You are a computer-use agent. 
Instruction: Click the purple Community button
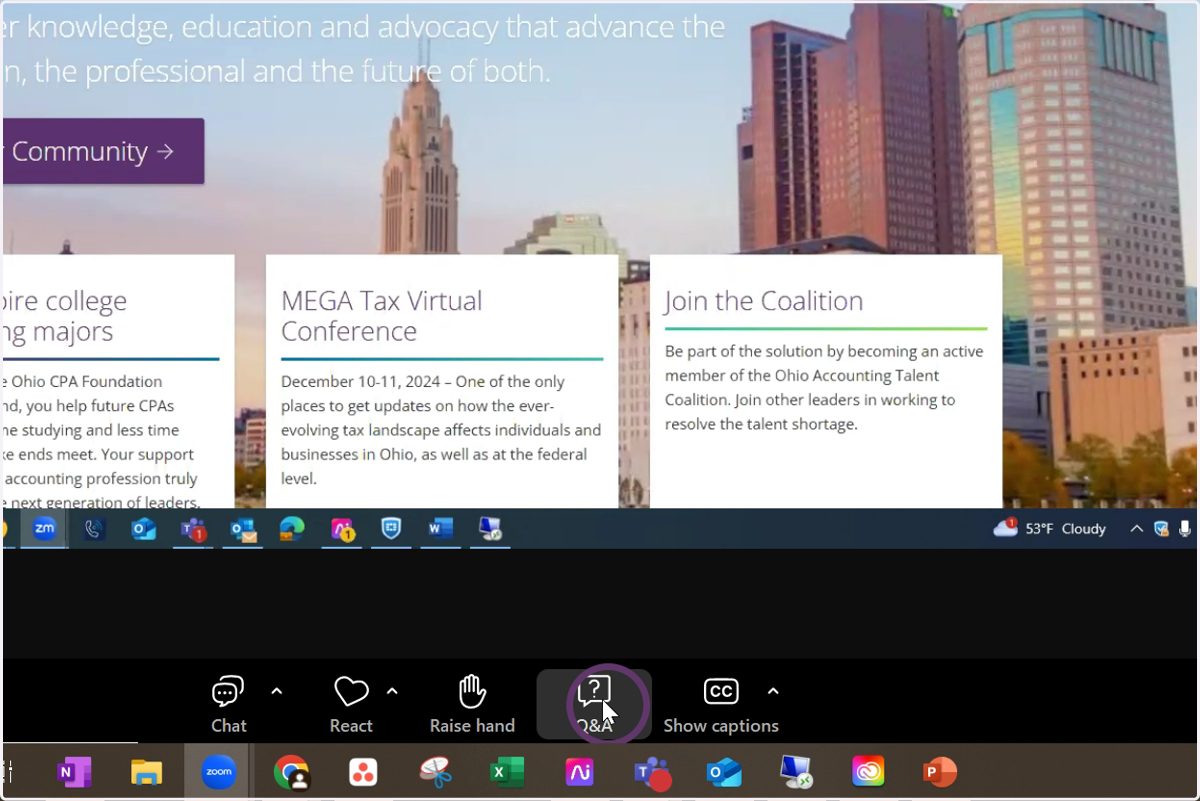[x=104, y=151]
